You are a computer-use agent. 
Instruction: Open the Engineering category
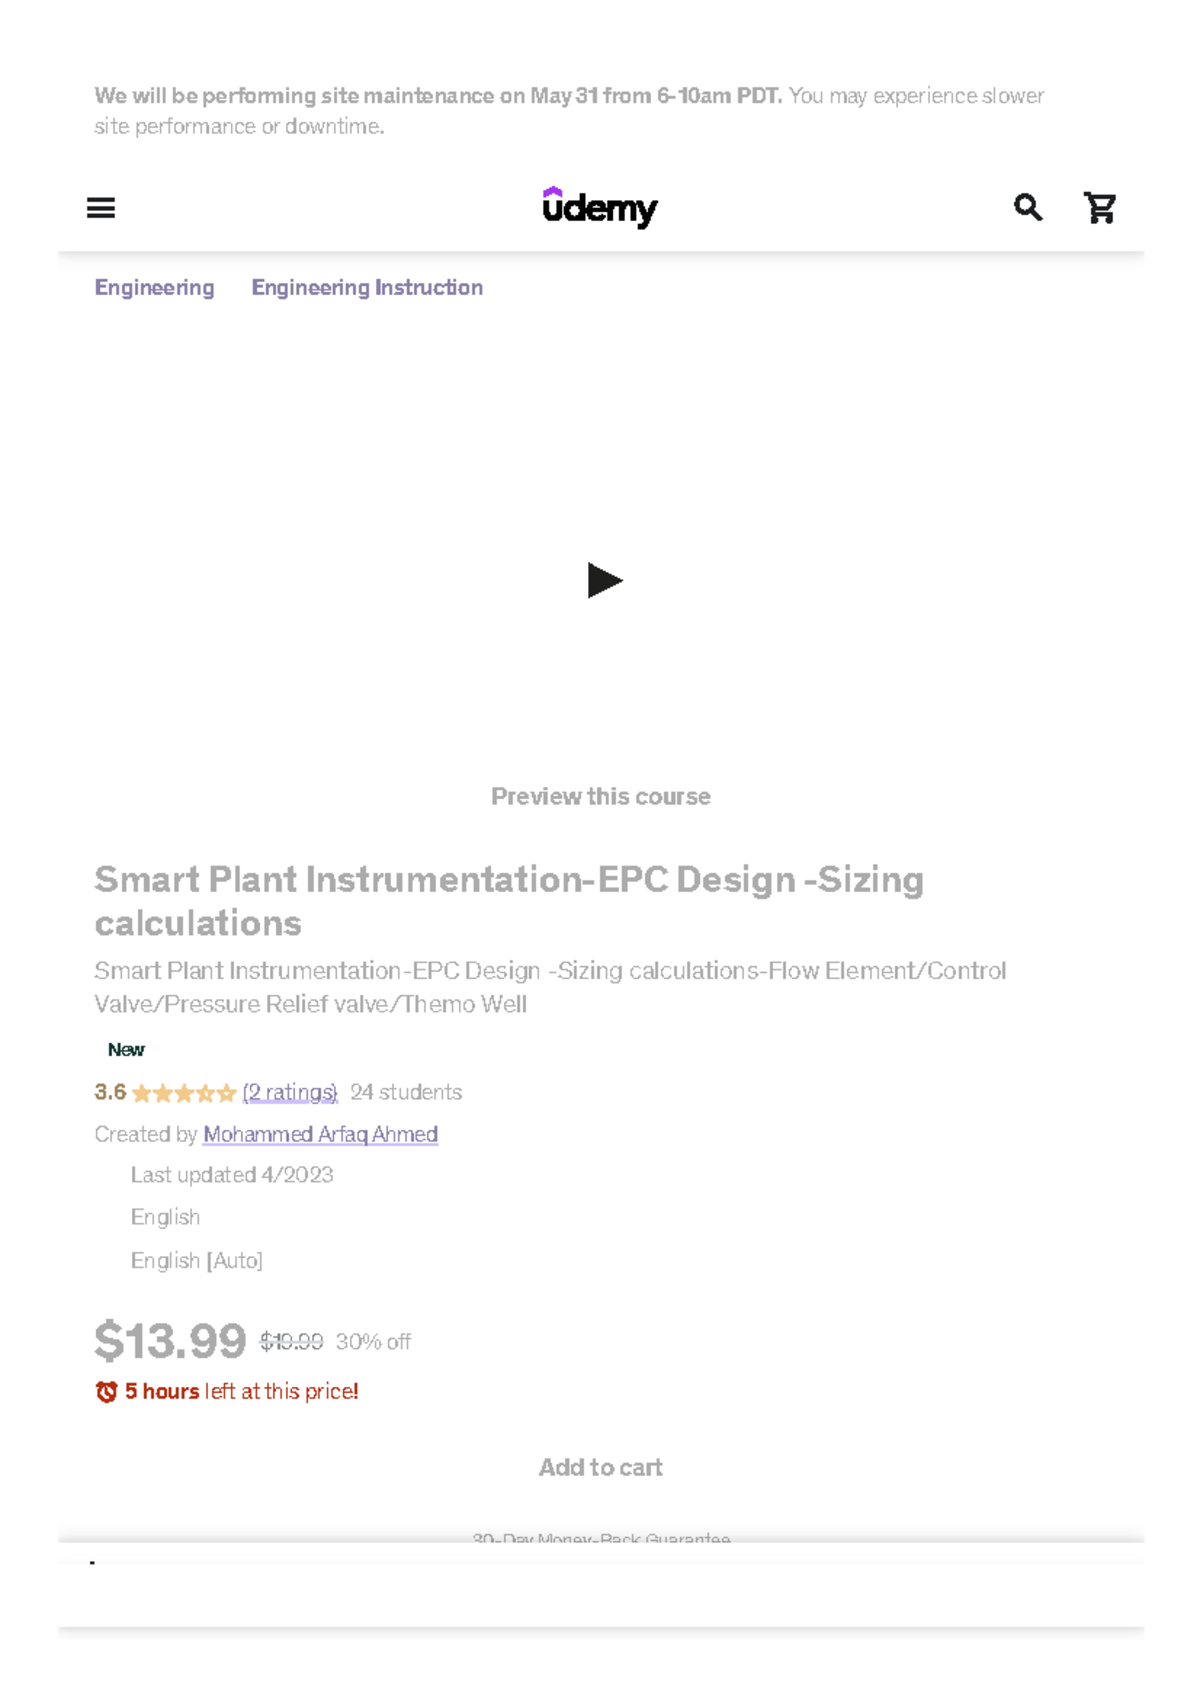coord(153,287)
